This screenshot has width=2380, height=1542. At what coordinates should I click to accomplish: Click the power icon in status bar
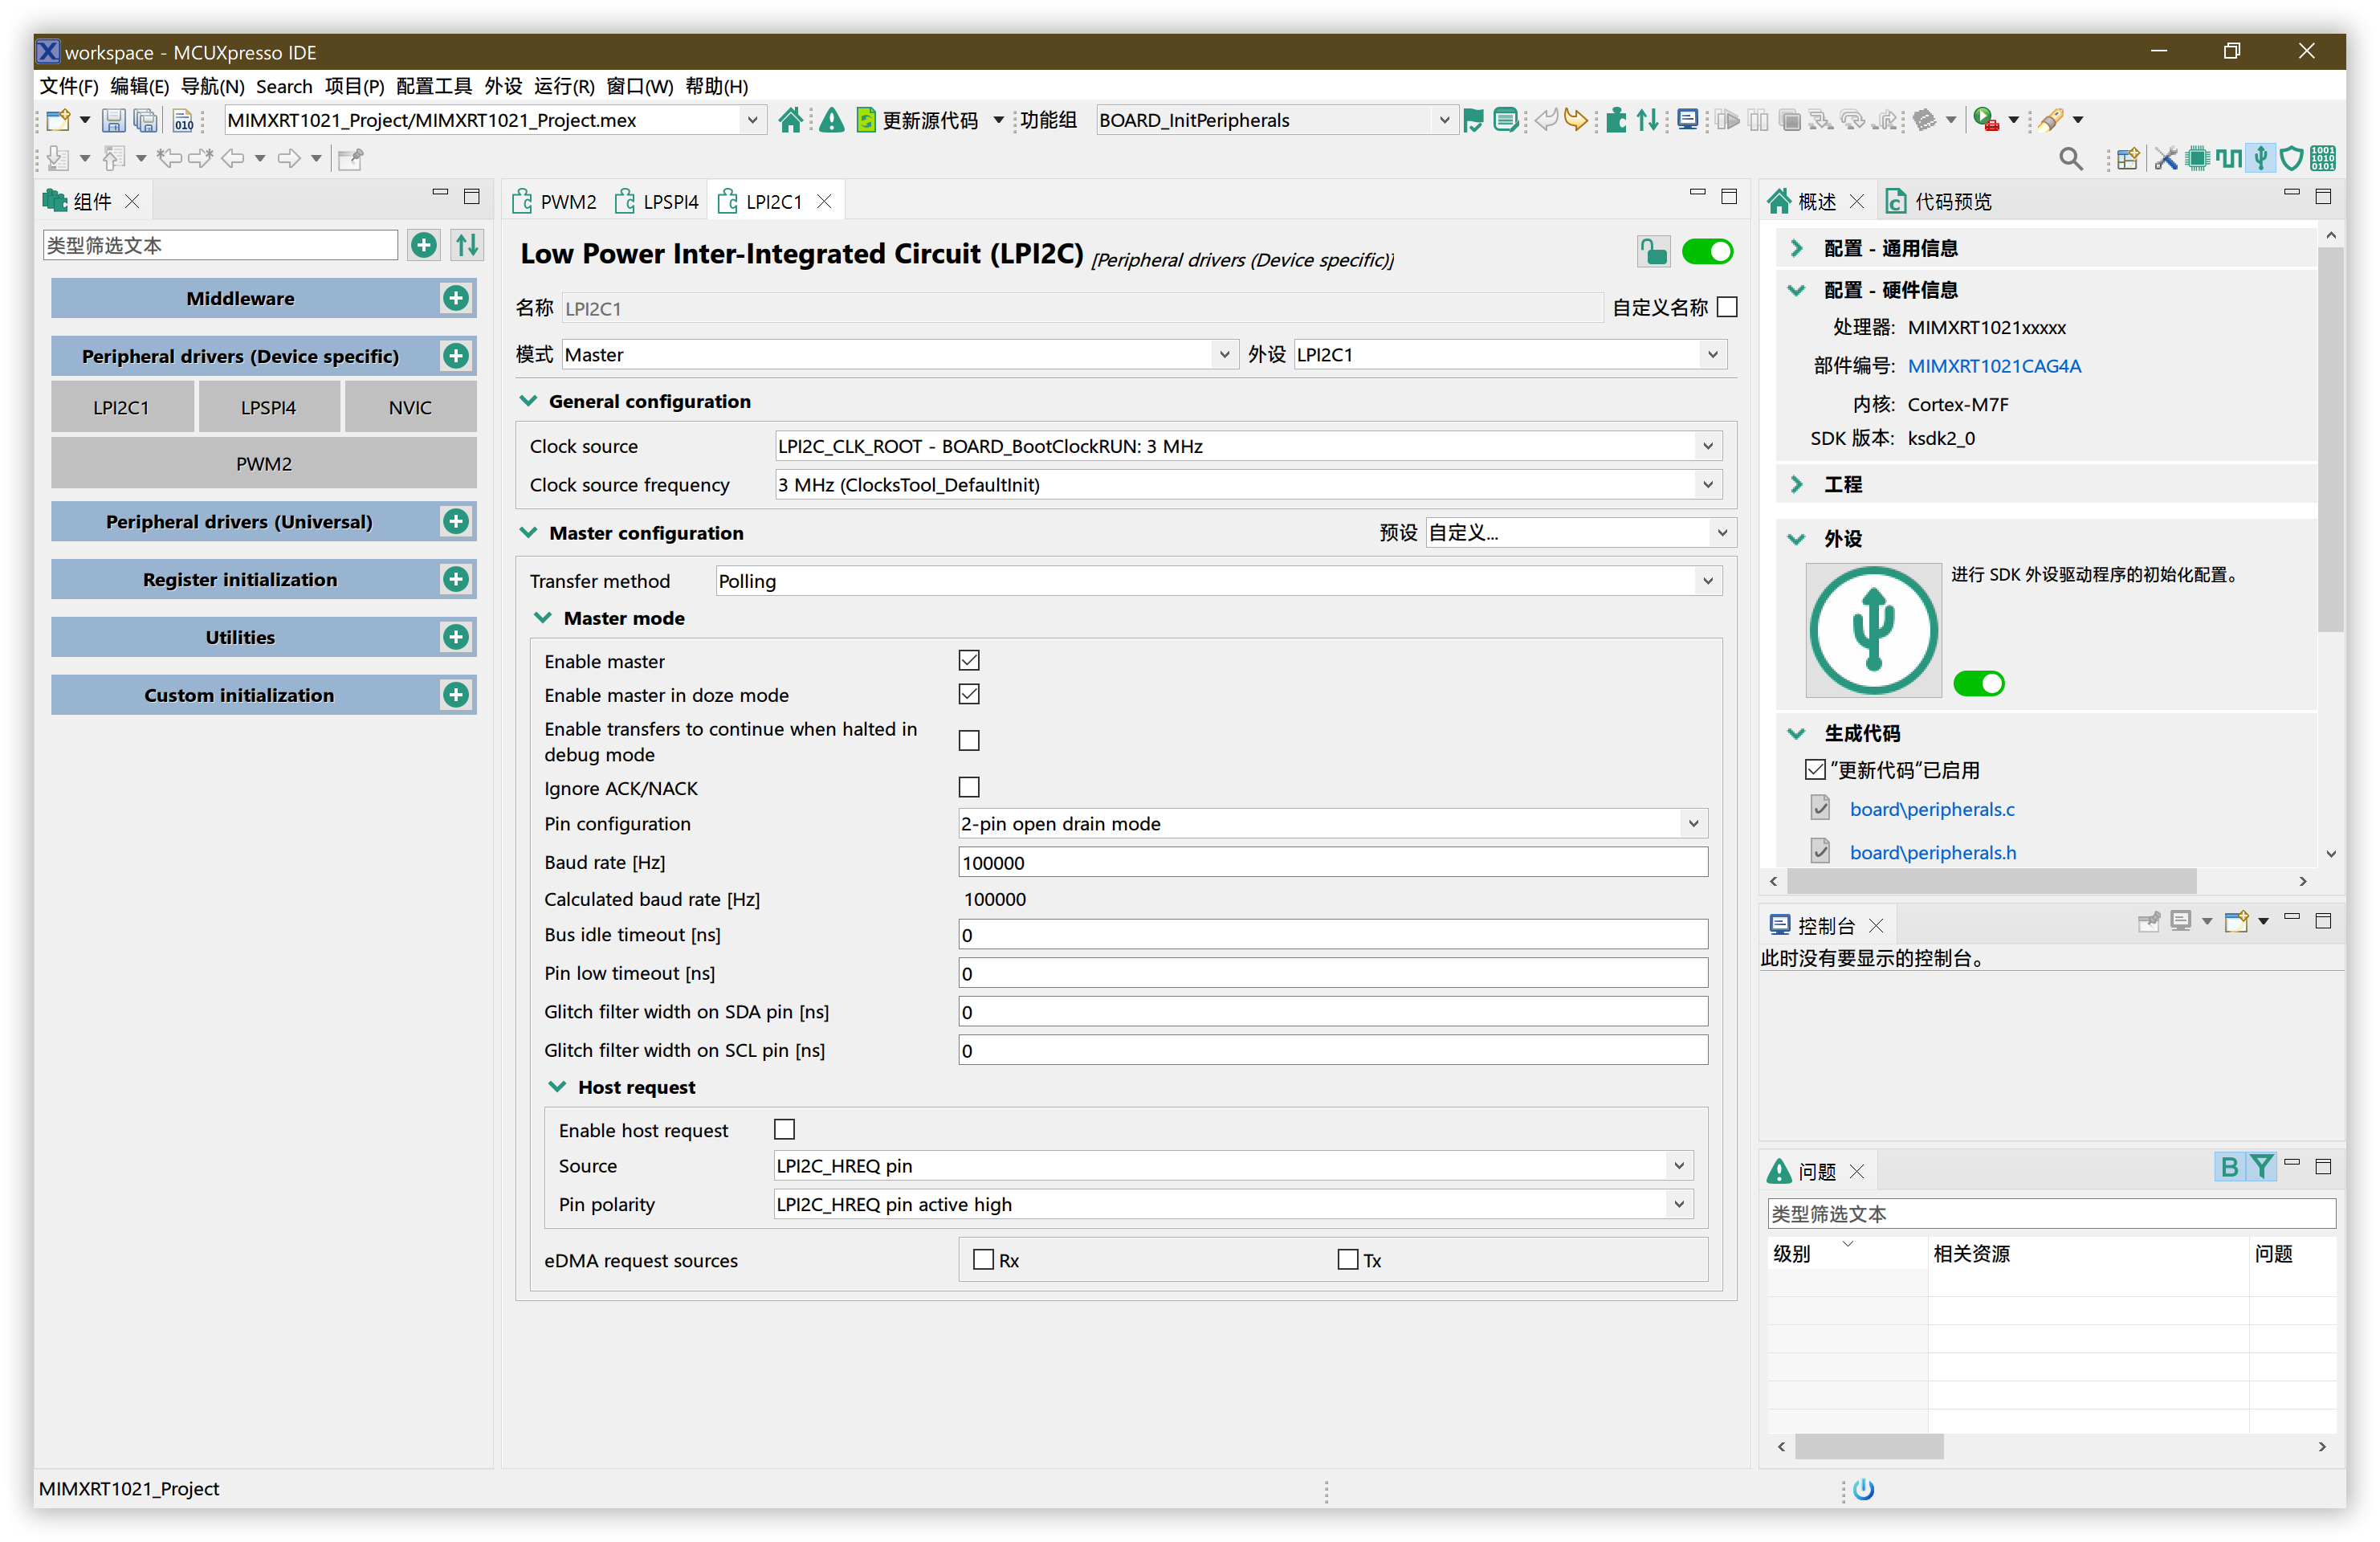(x=1863, y=1489)
